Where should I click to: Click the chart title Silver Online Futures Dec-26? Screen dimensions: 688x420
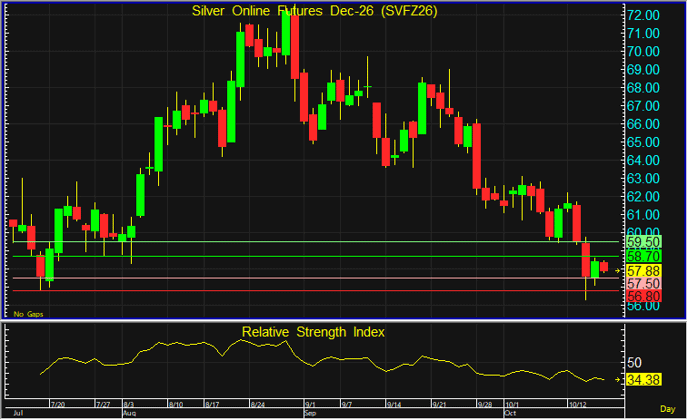pos(315,11)
